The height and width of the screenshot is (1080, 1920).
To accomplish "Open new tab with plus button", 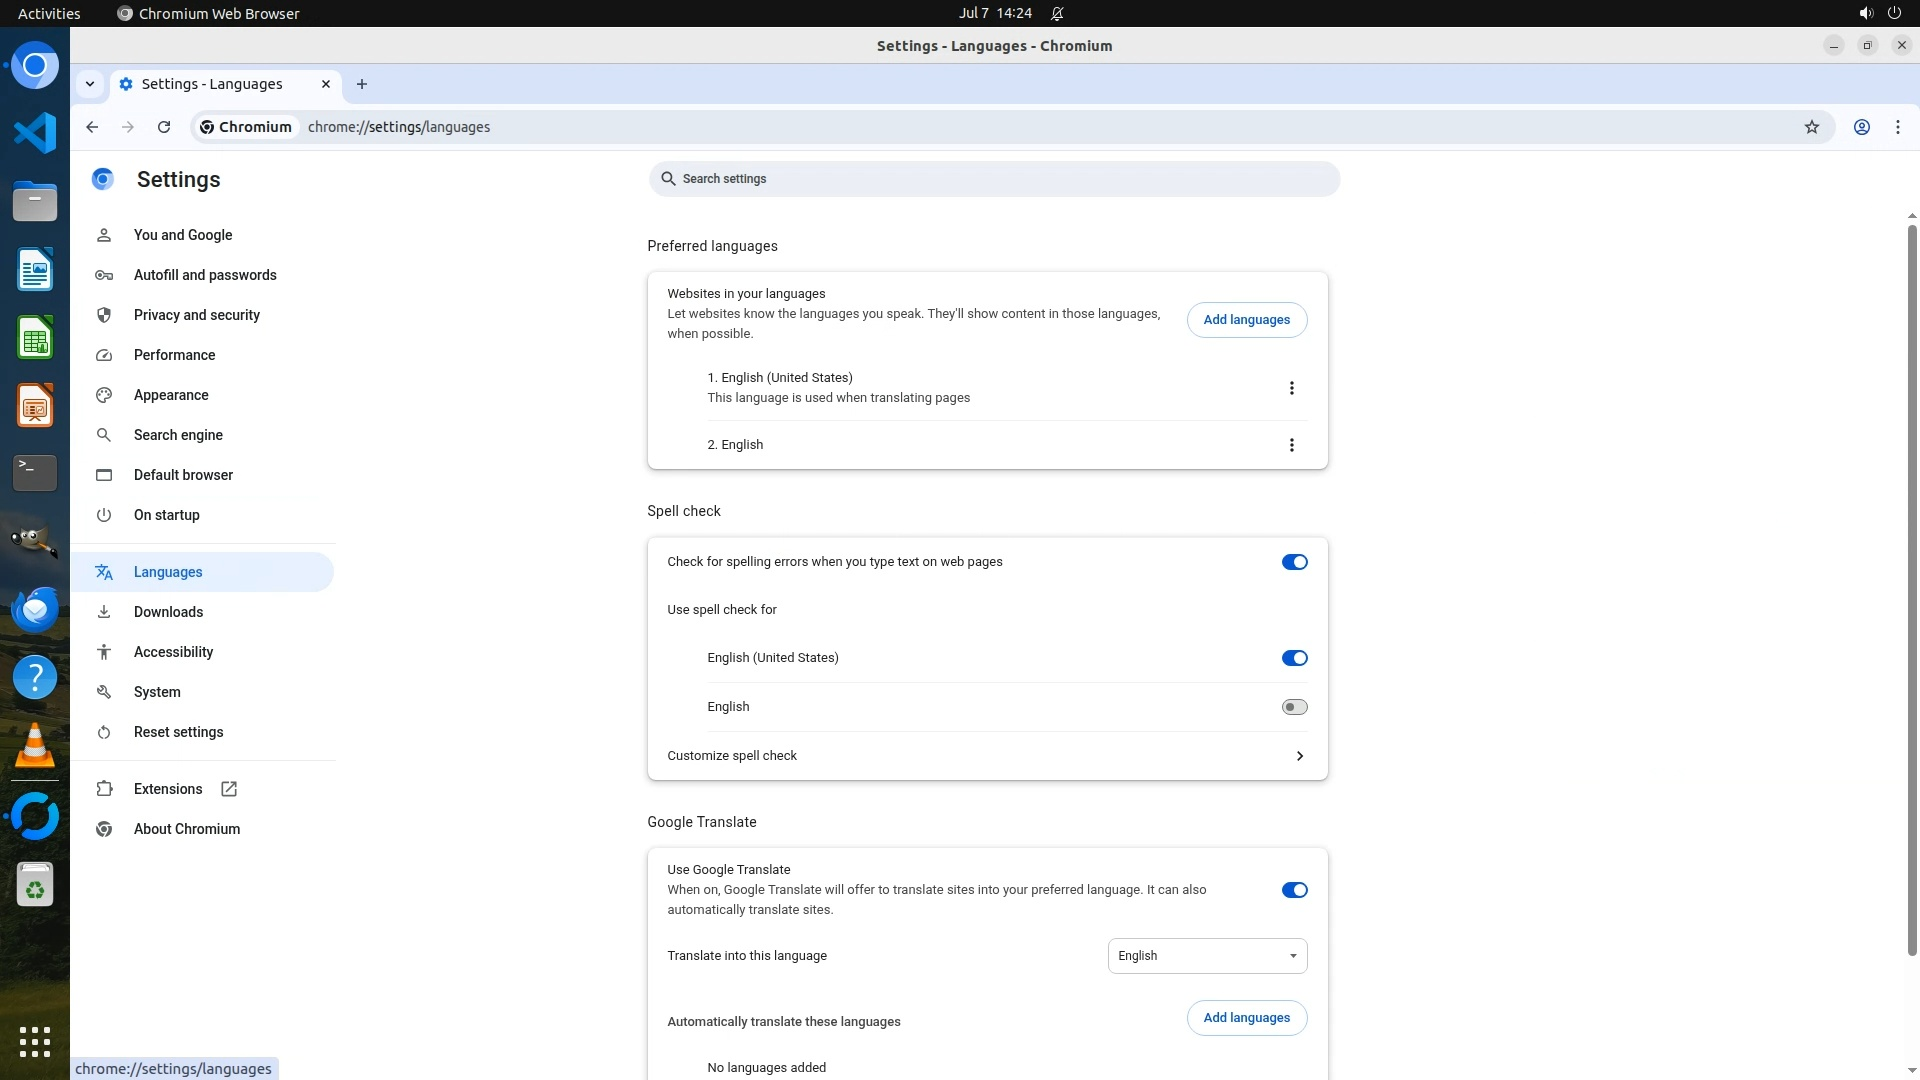I will (x=362, y=84).
